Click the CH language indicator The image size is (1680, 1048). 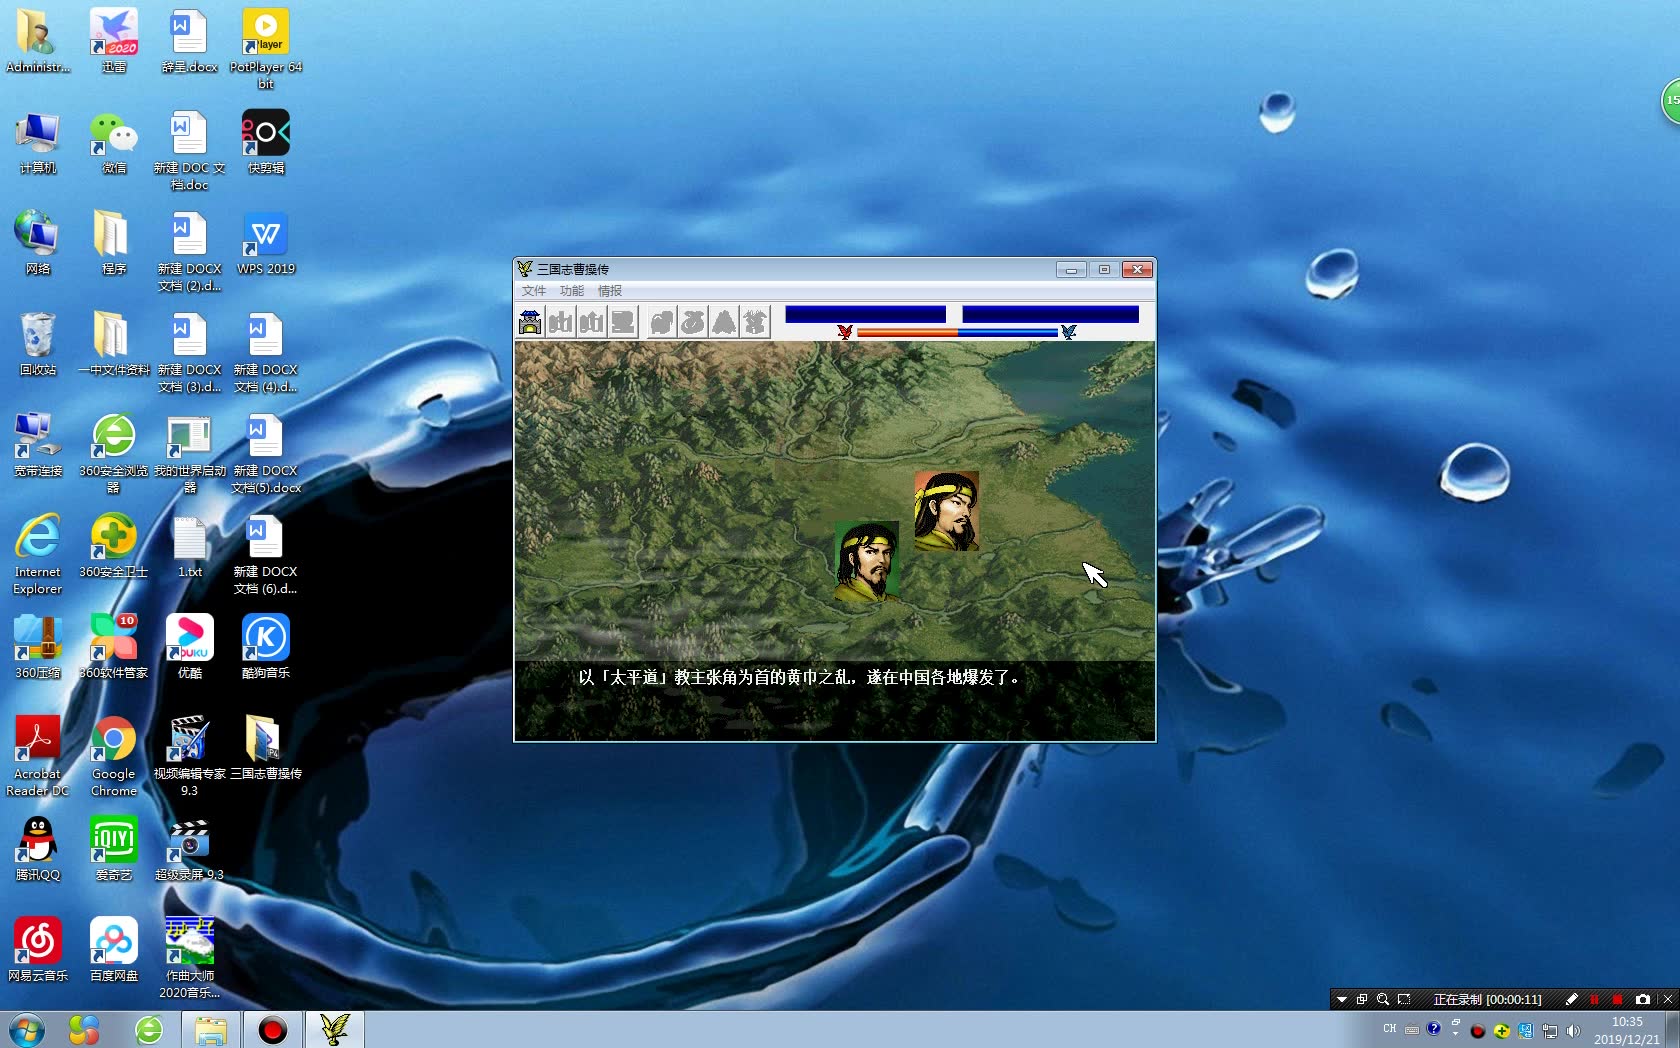click(1389, 1028)
